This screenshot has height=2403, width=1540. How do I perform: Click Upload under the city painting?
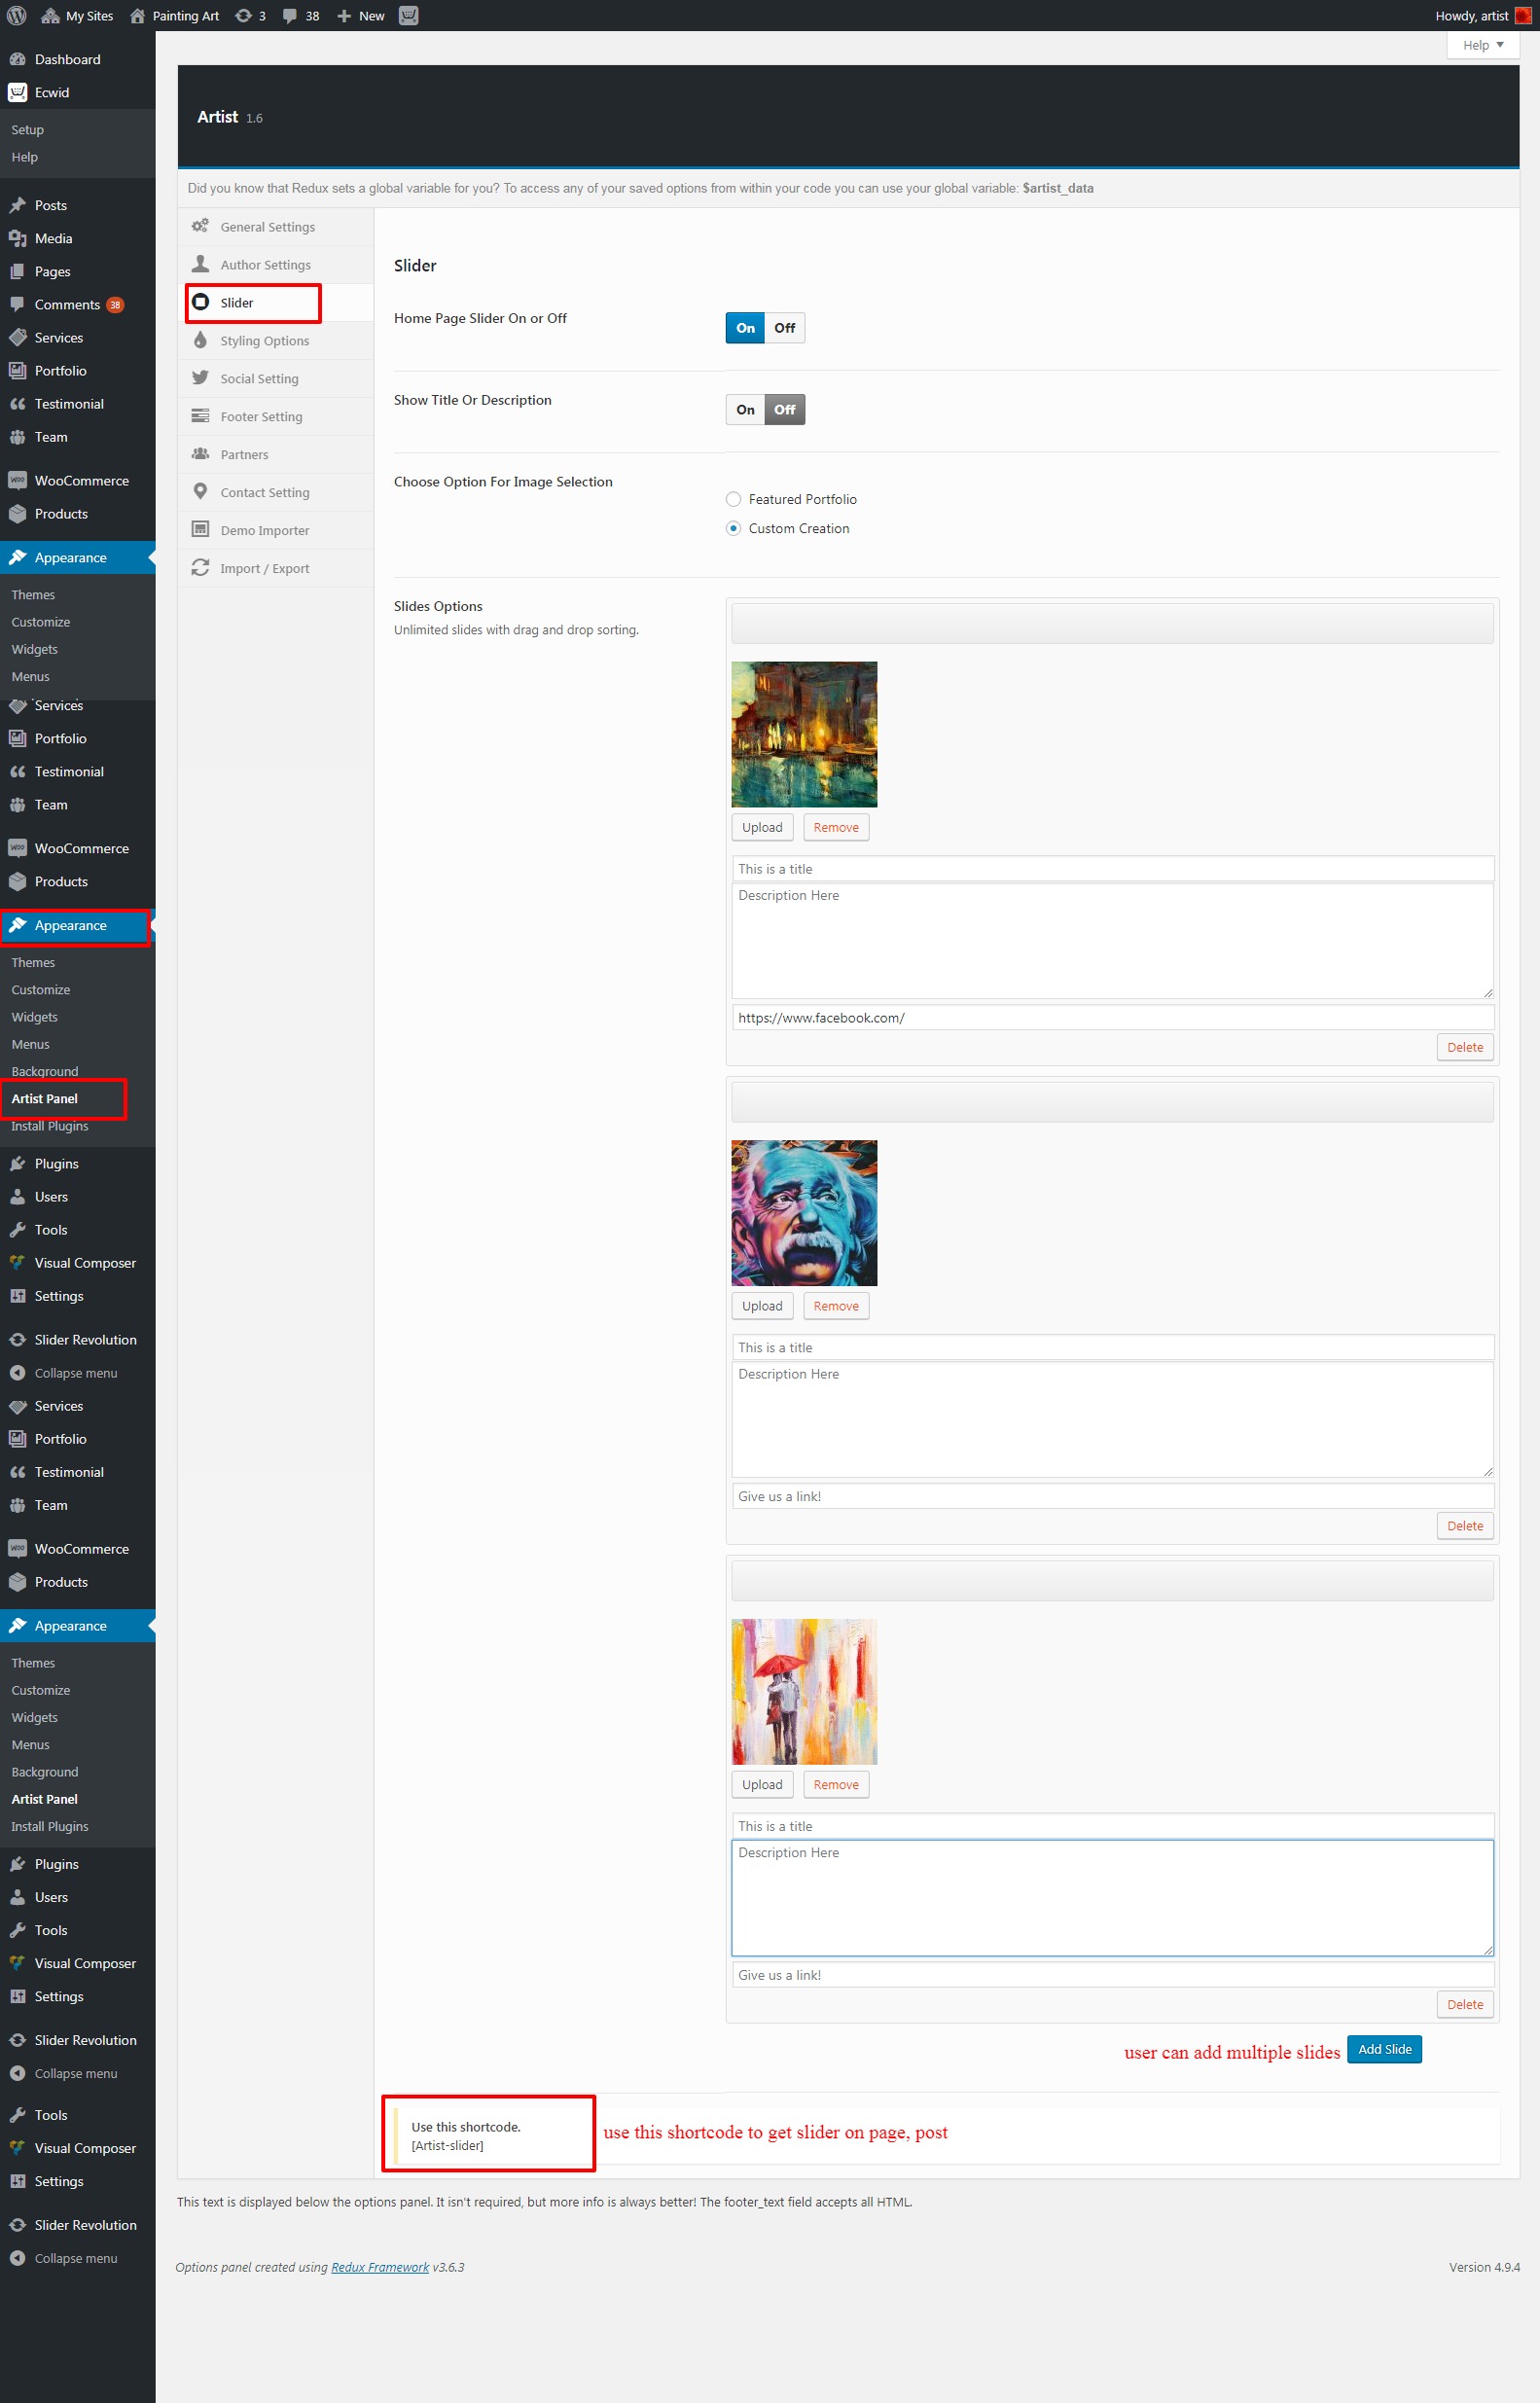pyautogui.click(x=762, y=827)
